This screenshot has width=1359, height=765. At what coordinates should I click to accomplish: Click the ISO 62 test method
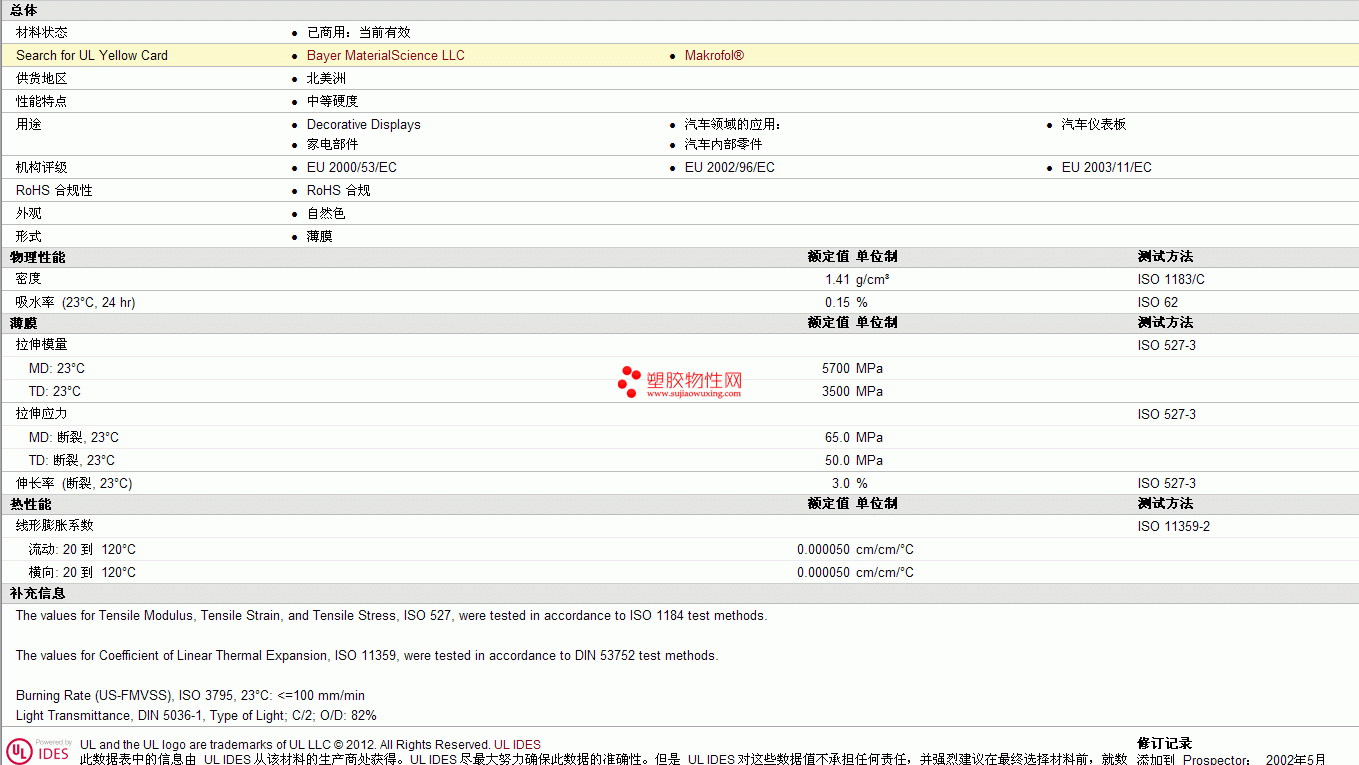(x=1158, y=302)
